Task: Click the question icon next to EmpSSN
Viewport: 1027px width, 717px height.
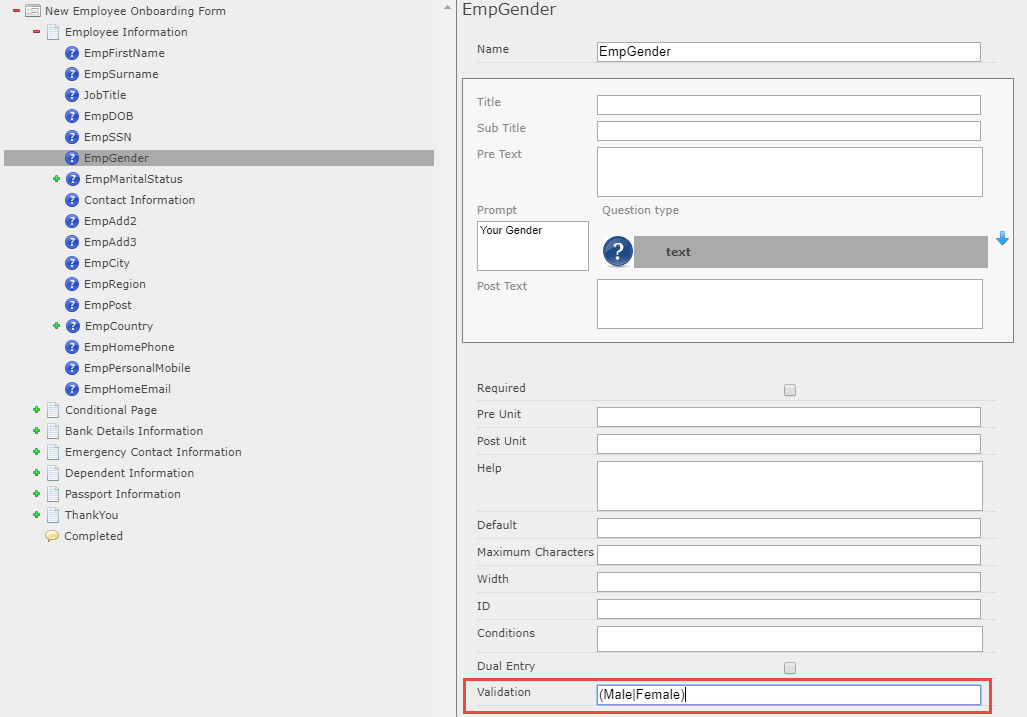Action: (72, 137)
